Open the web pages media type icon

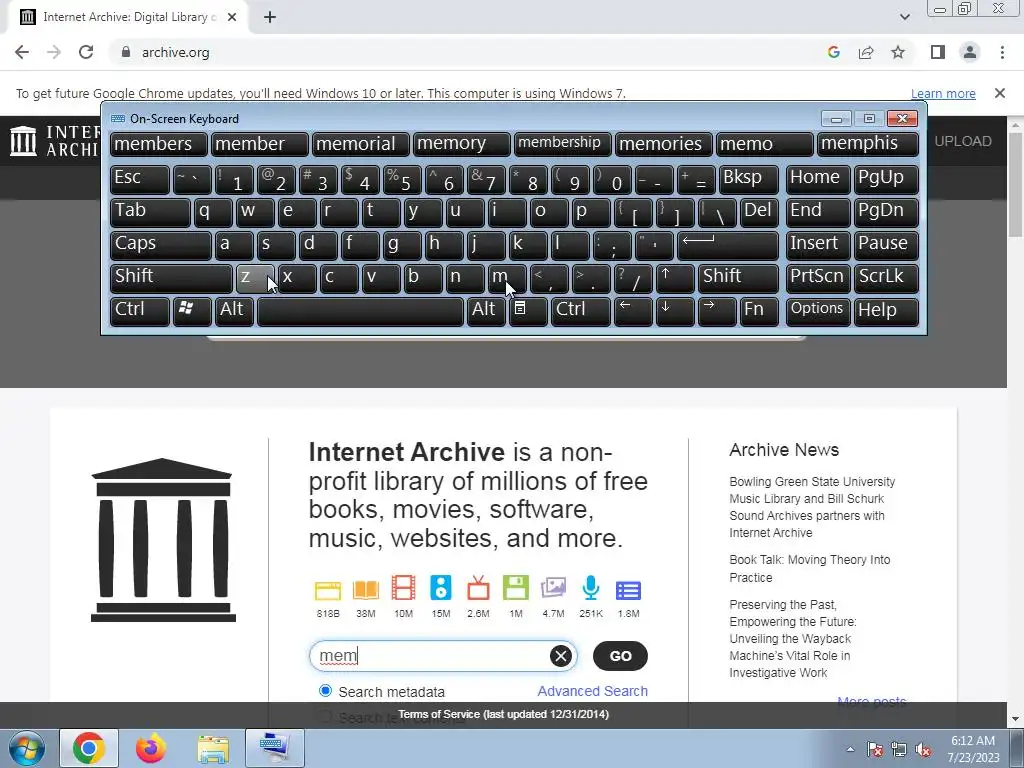(328, 590)
